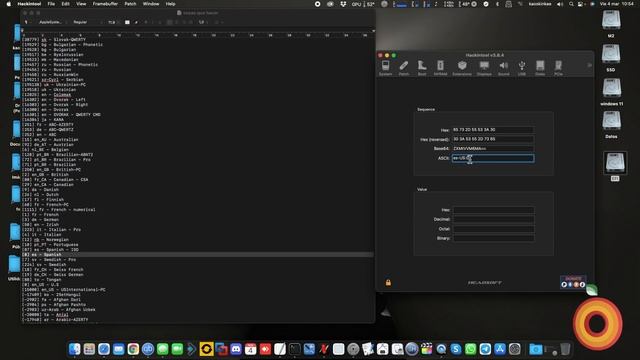The height and width of the screenshot is (360, 640).
Task: Click the line "it - Italian" in TextEdit
Action: click(42, 234)
